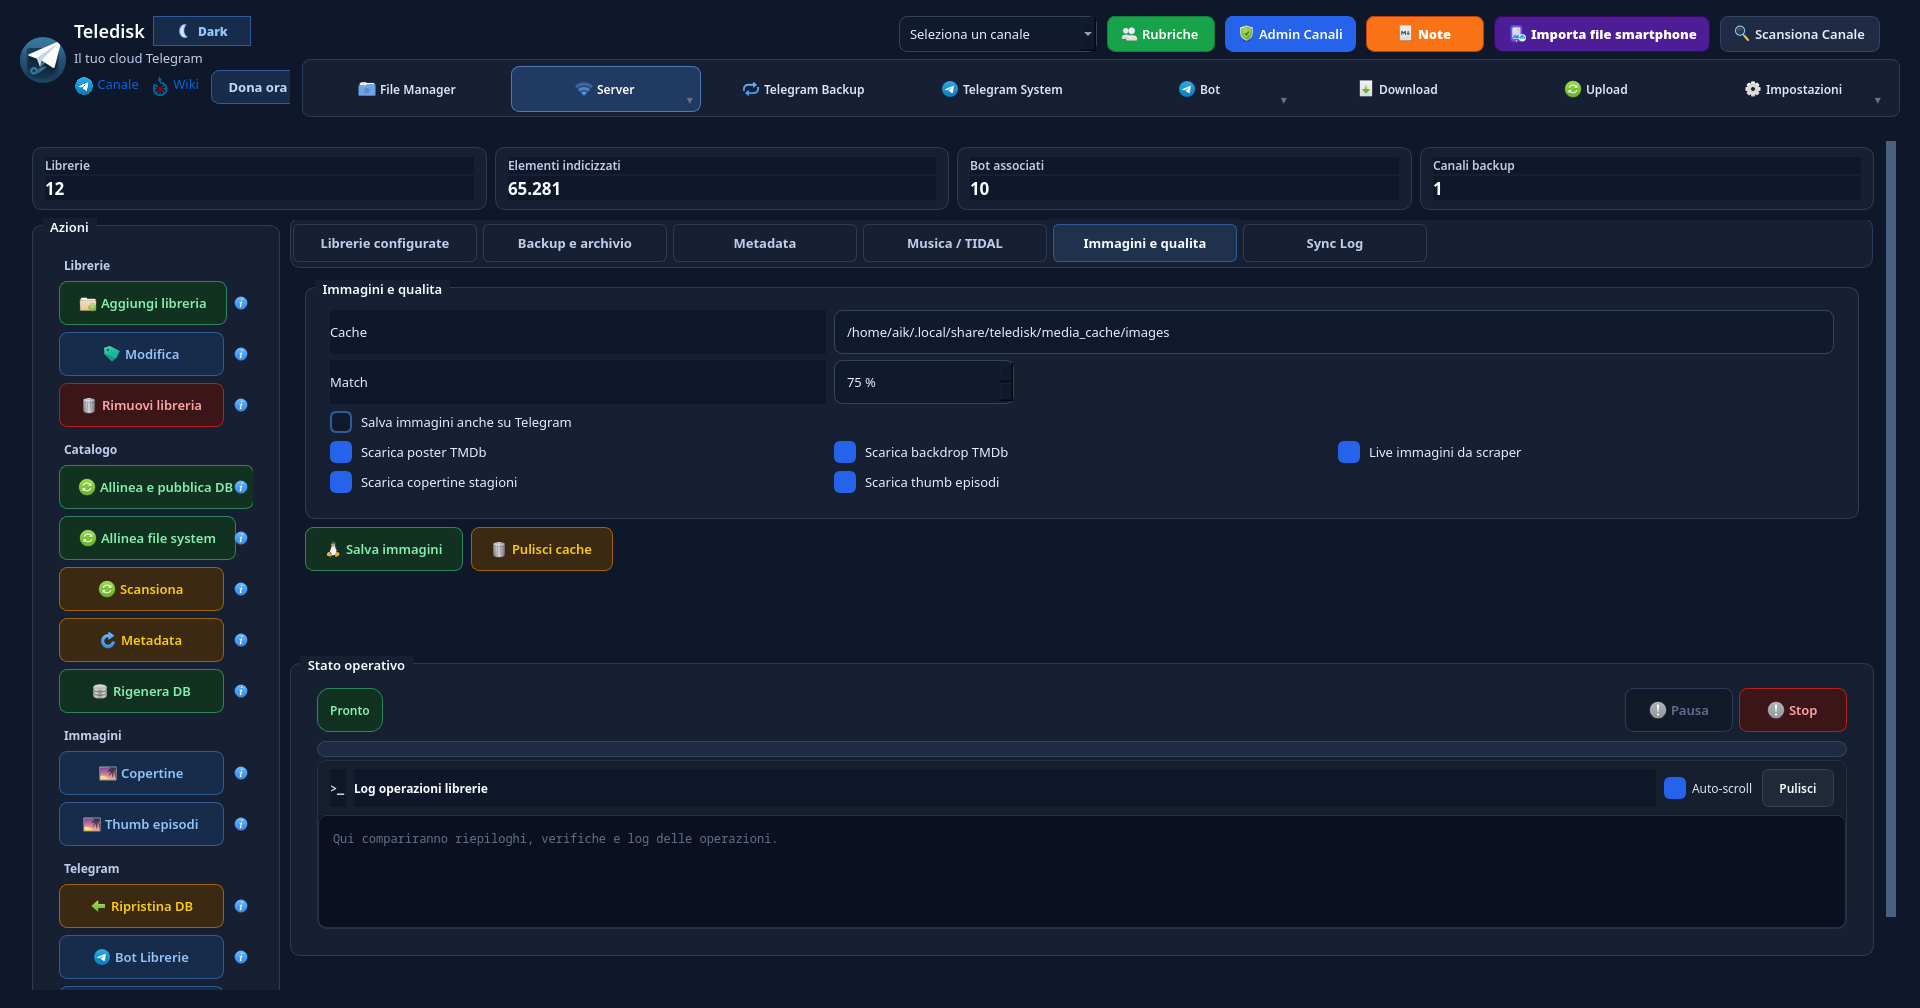1920x1008 pixels.
Task: Switch to Librerie configurate tab
Action: click(x=385, y=243)
